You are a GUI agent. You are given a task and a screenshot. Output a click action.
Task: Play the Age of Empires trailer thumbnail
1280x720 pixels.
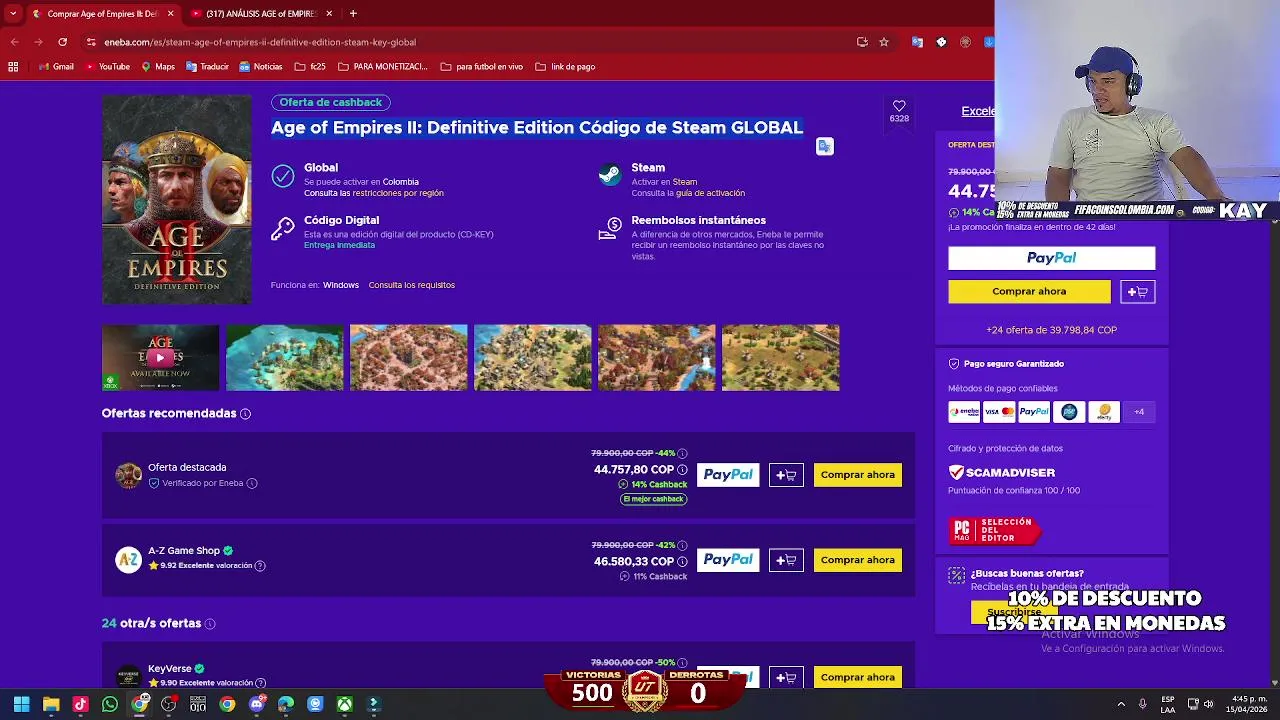coord(160,357)
